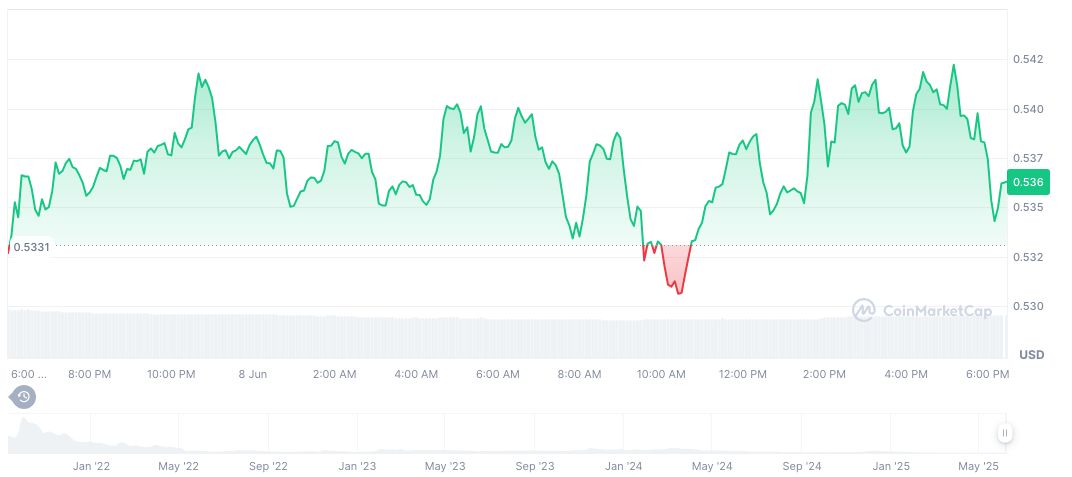Grab the range slider handle at right
The image size is (1072, 477).
[x=1004, y=433]
